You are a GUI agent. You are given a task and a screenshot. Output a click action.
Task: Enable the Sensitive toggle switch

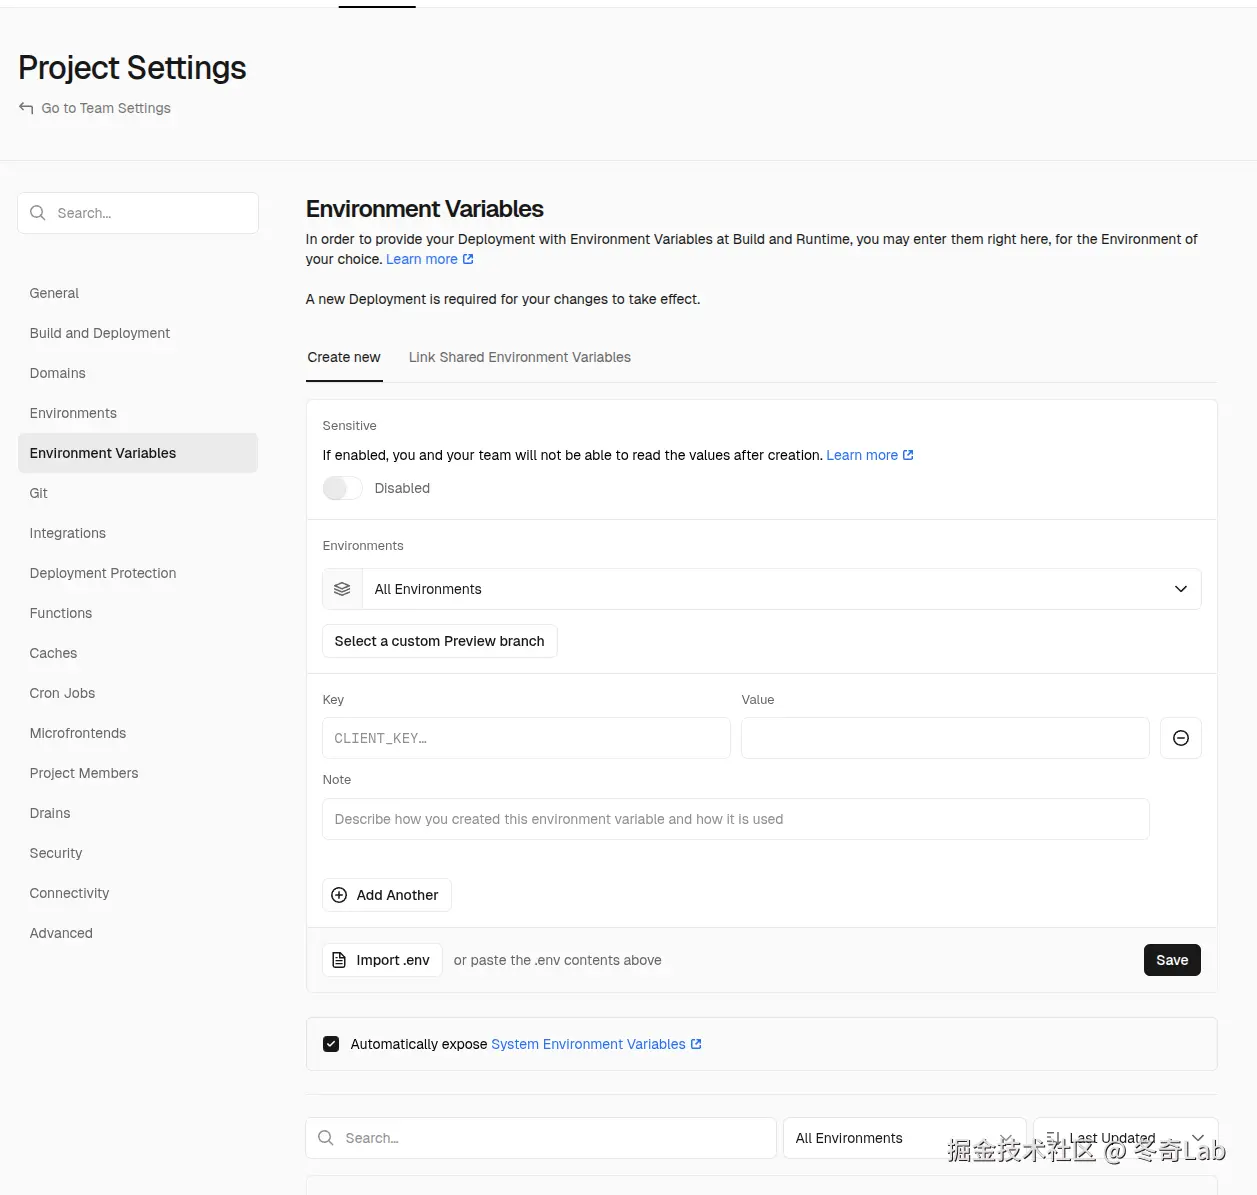(342, 488)
